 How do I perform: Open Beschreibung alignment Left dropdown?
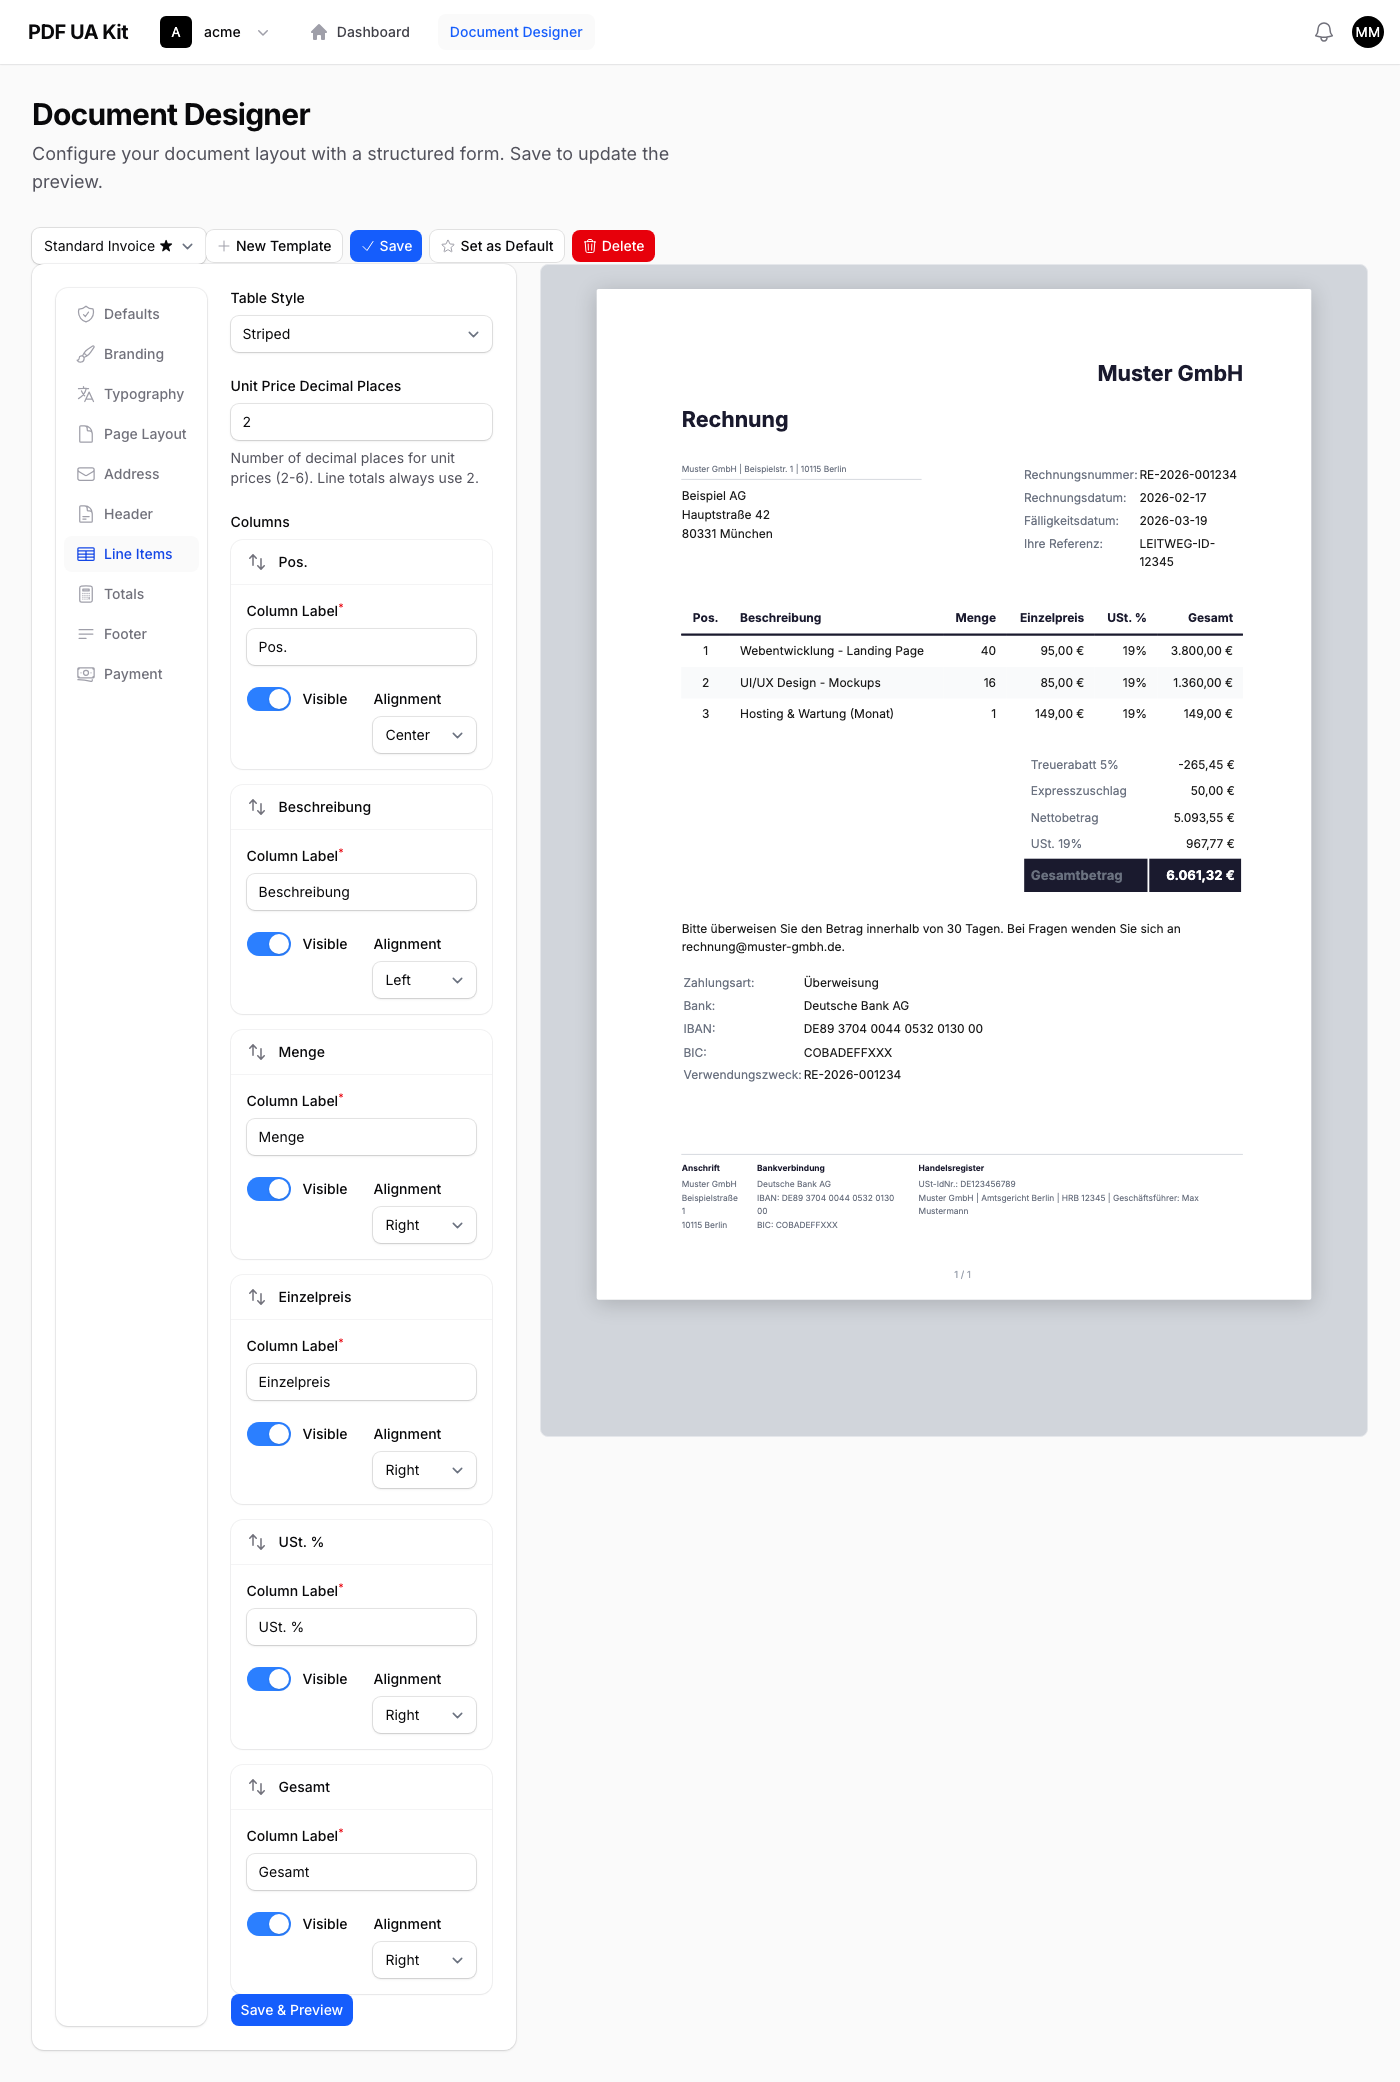(424, 980)
